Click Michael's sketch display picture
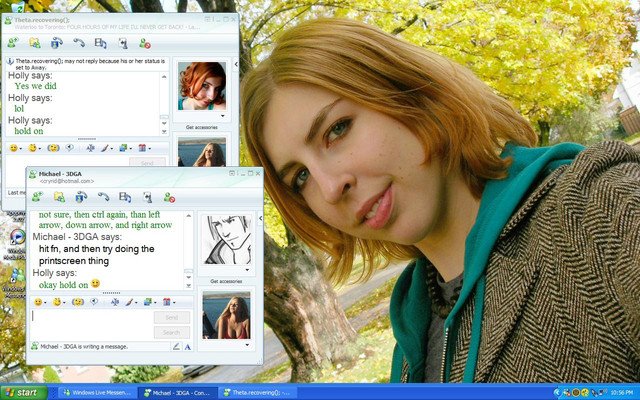The image size is (640, 400). 227,240
